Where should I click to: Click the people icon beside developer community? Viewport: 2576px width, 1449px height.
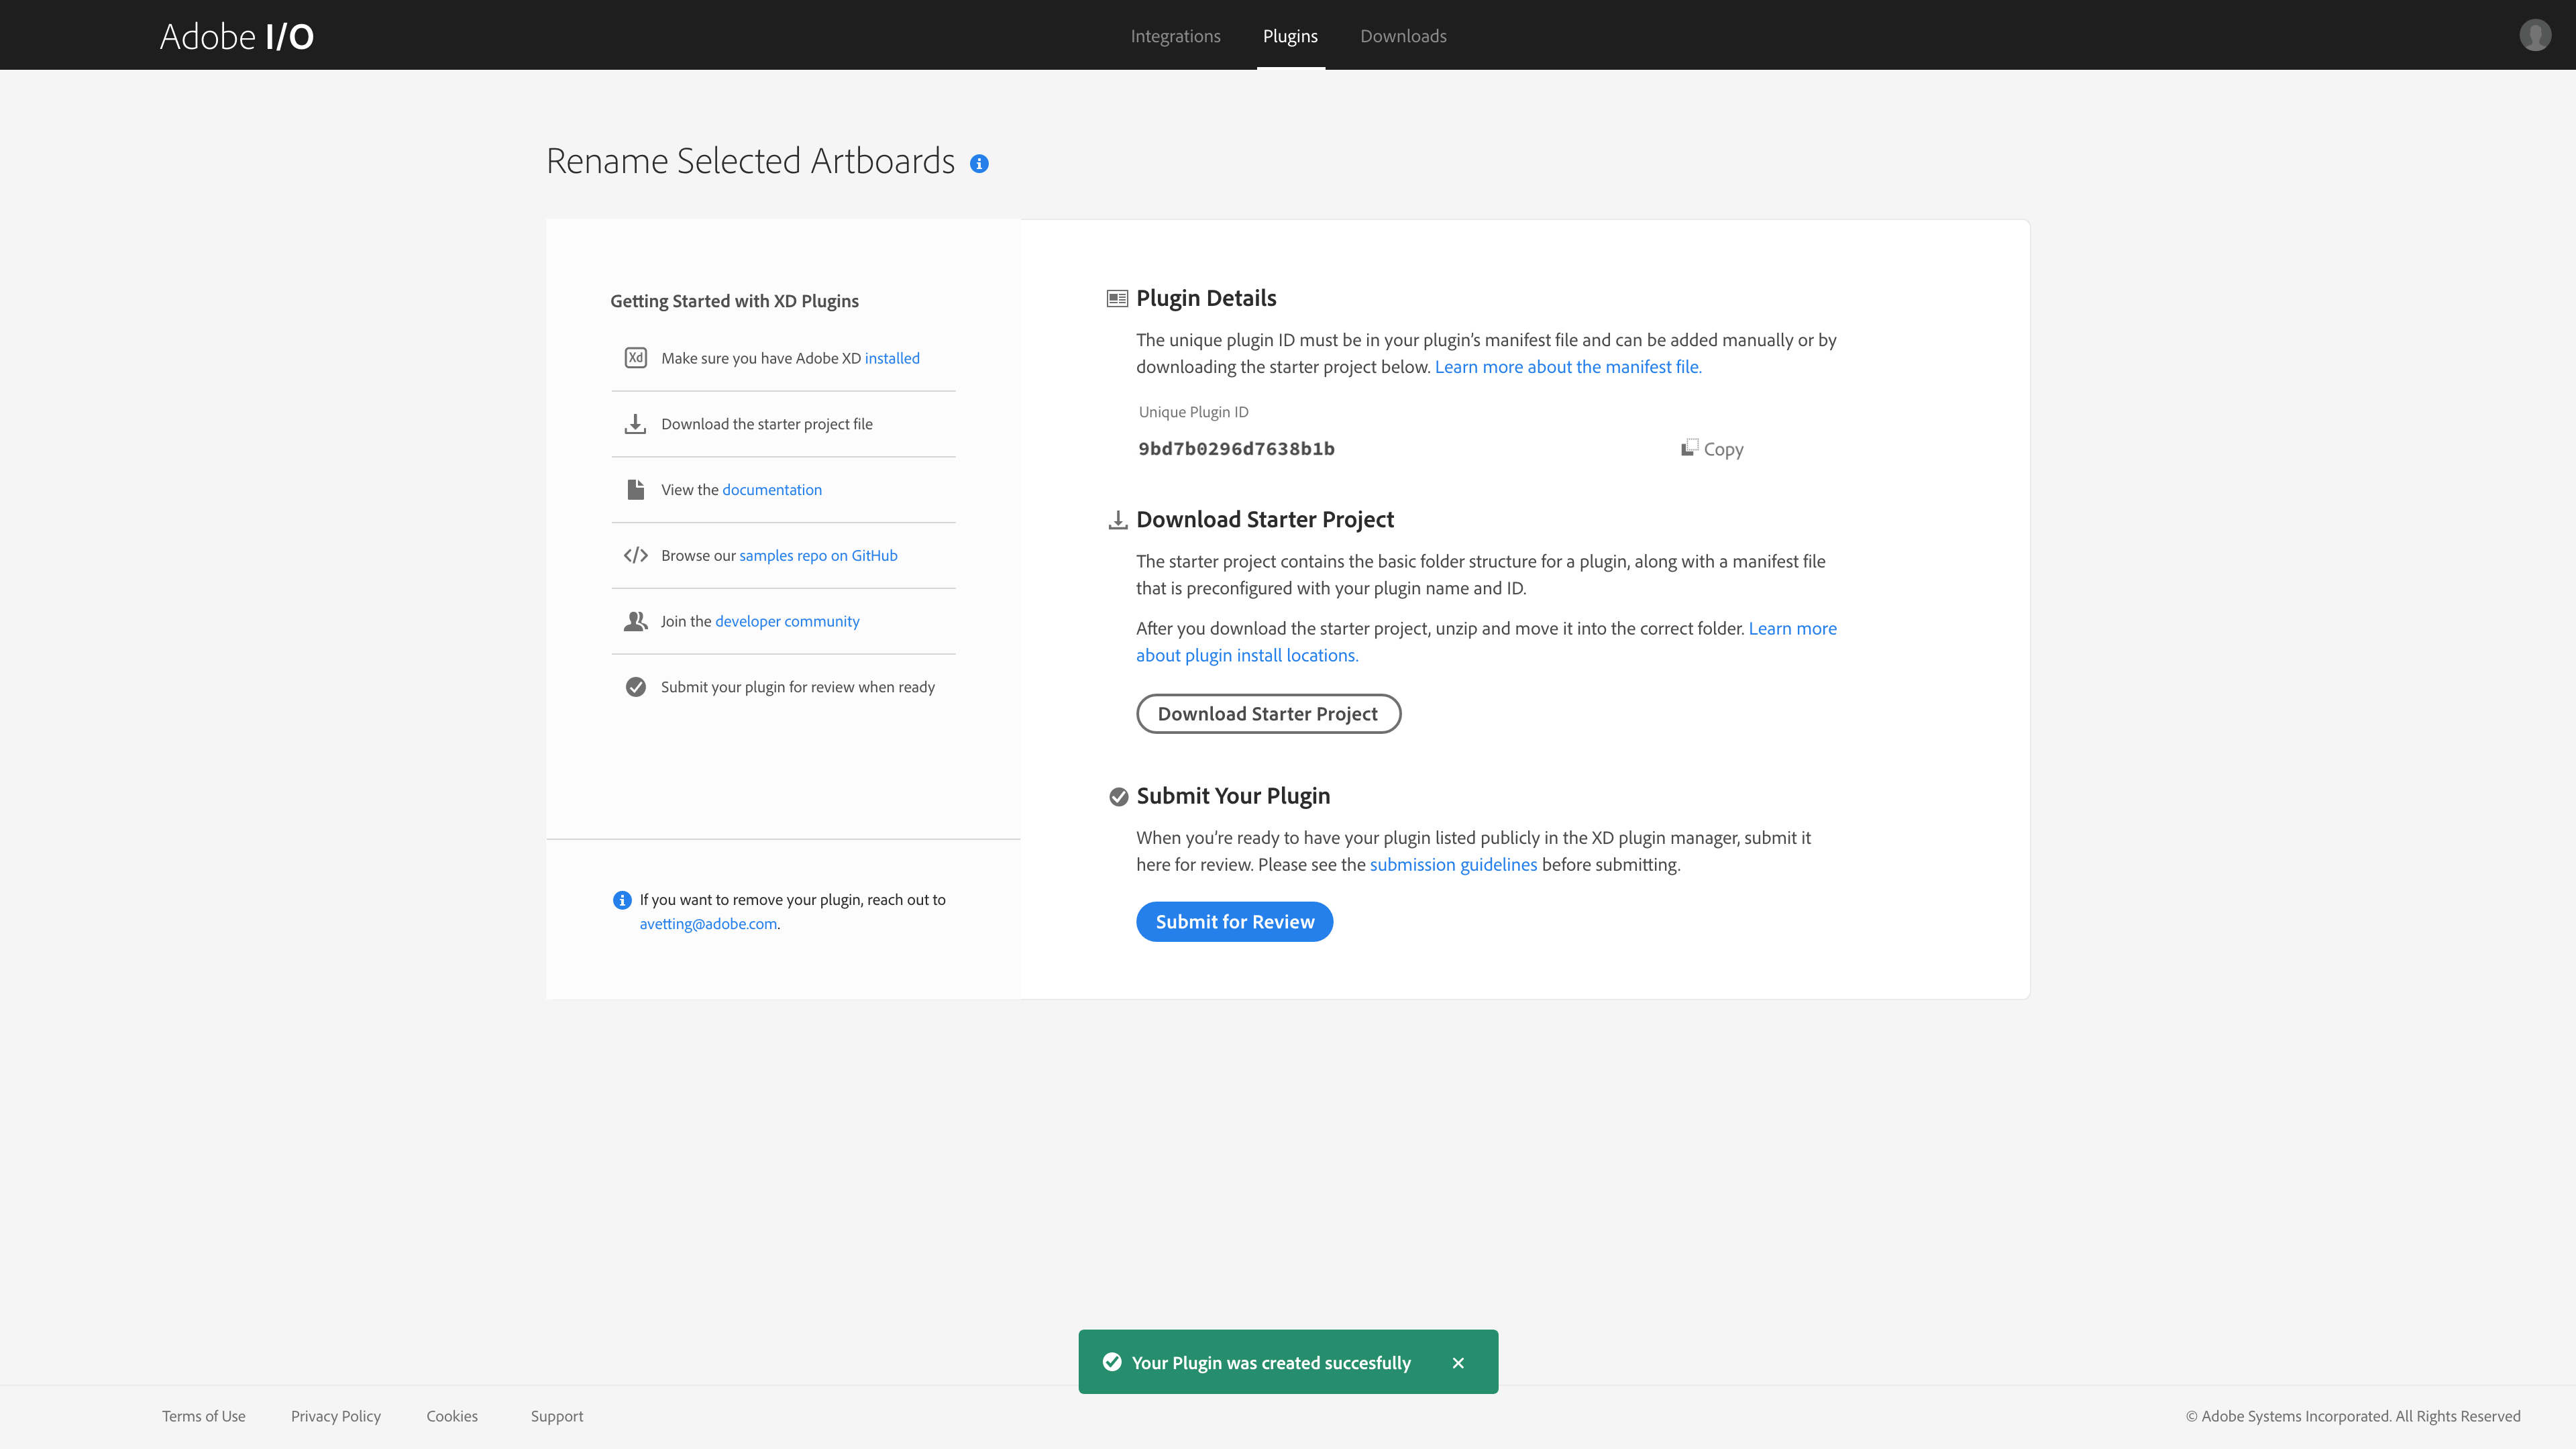point(636,621)
